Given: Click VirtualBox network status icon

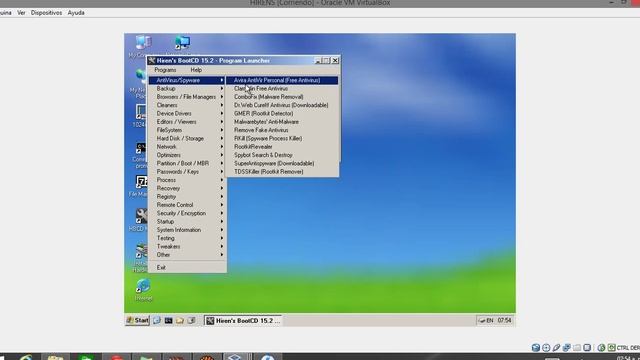Looking at the screenshot, I should (567, 348).
